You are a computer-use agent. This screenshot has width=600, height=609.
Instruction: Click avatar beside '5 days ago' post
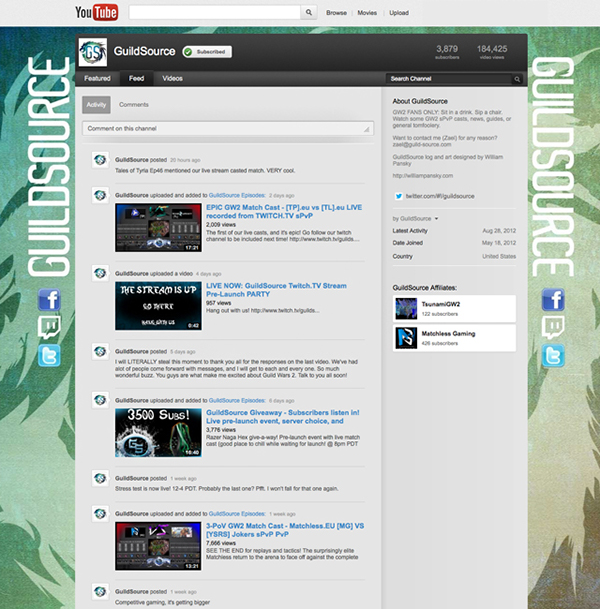(x=100, y=351)
